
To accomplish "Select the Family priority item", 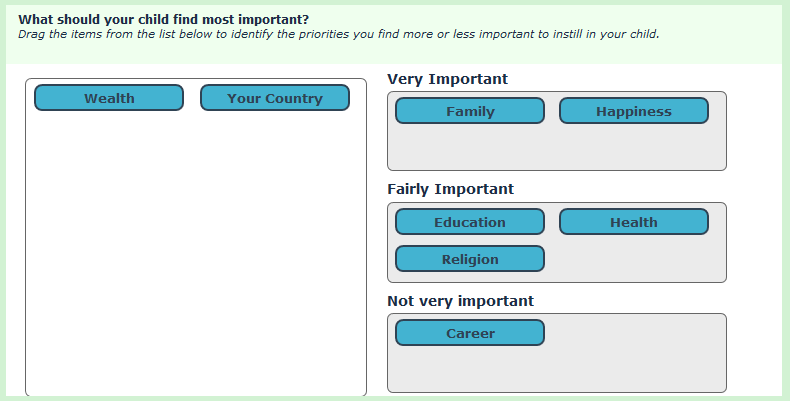I will point(470,111).
